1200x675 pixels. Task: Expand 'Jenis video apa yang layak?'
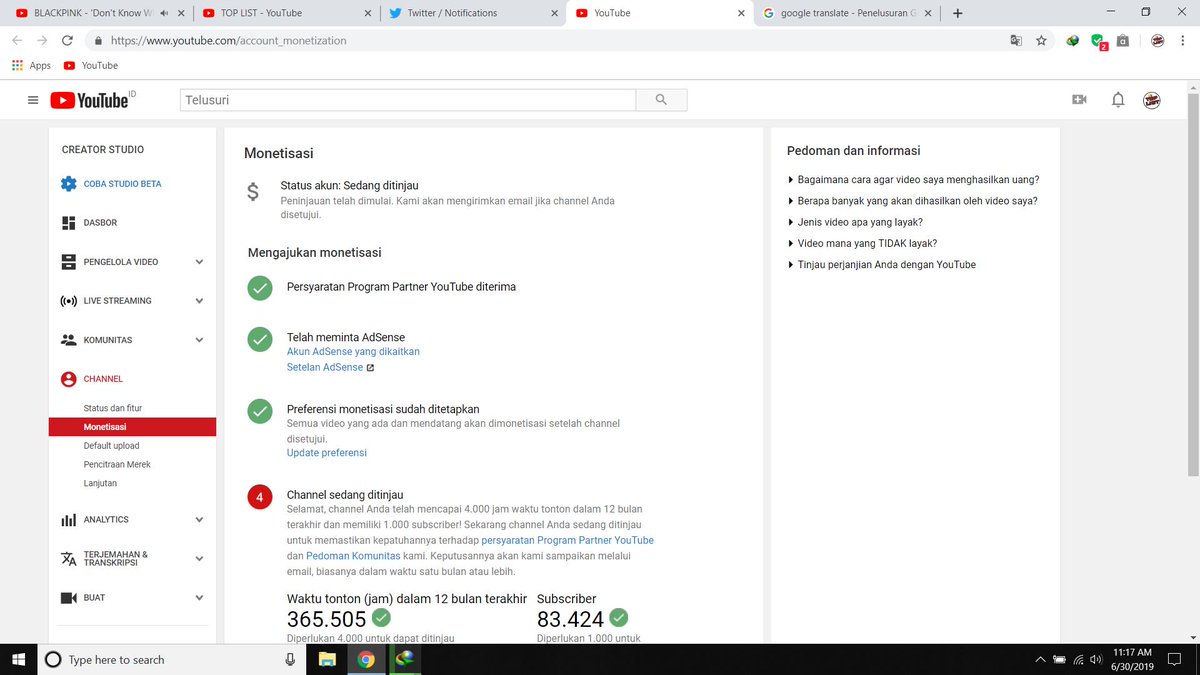(x=855, y=222)
